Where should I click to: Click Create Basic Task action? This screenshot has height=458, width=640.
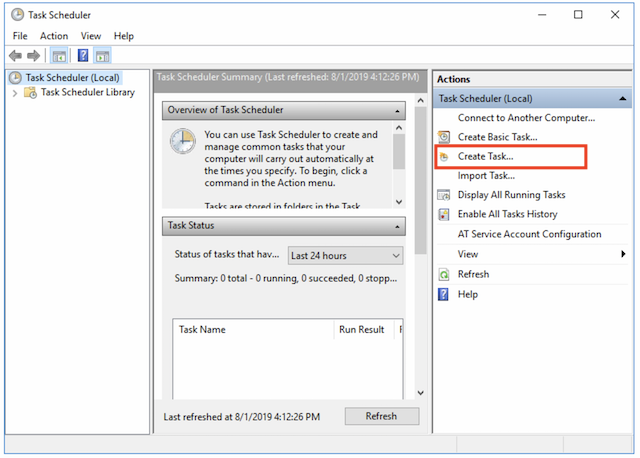(498, 137)
